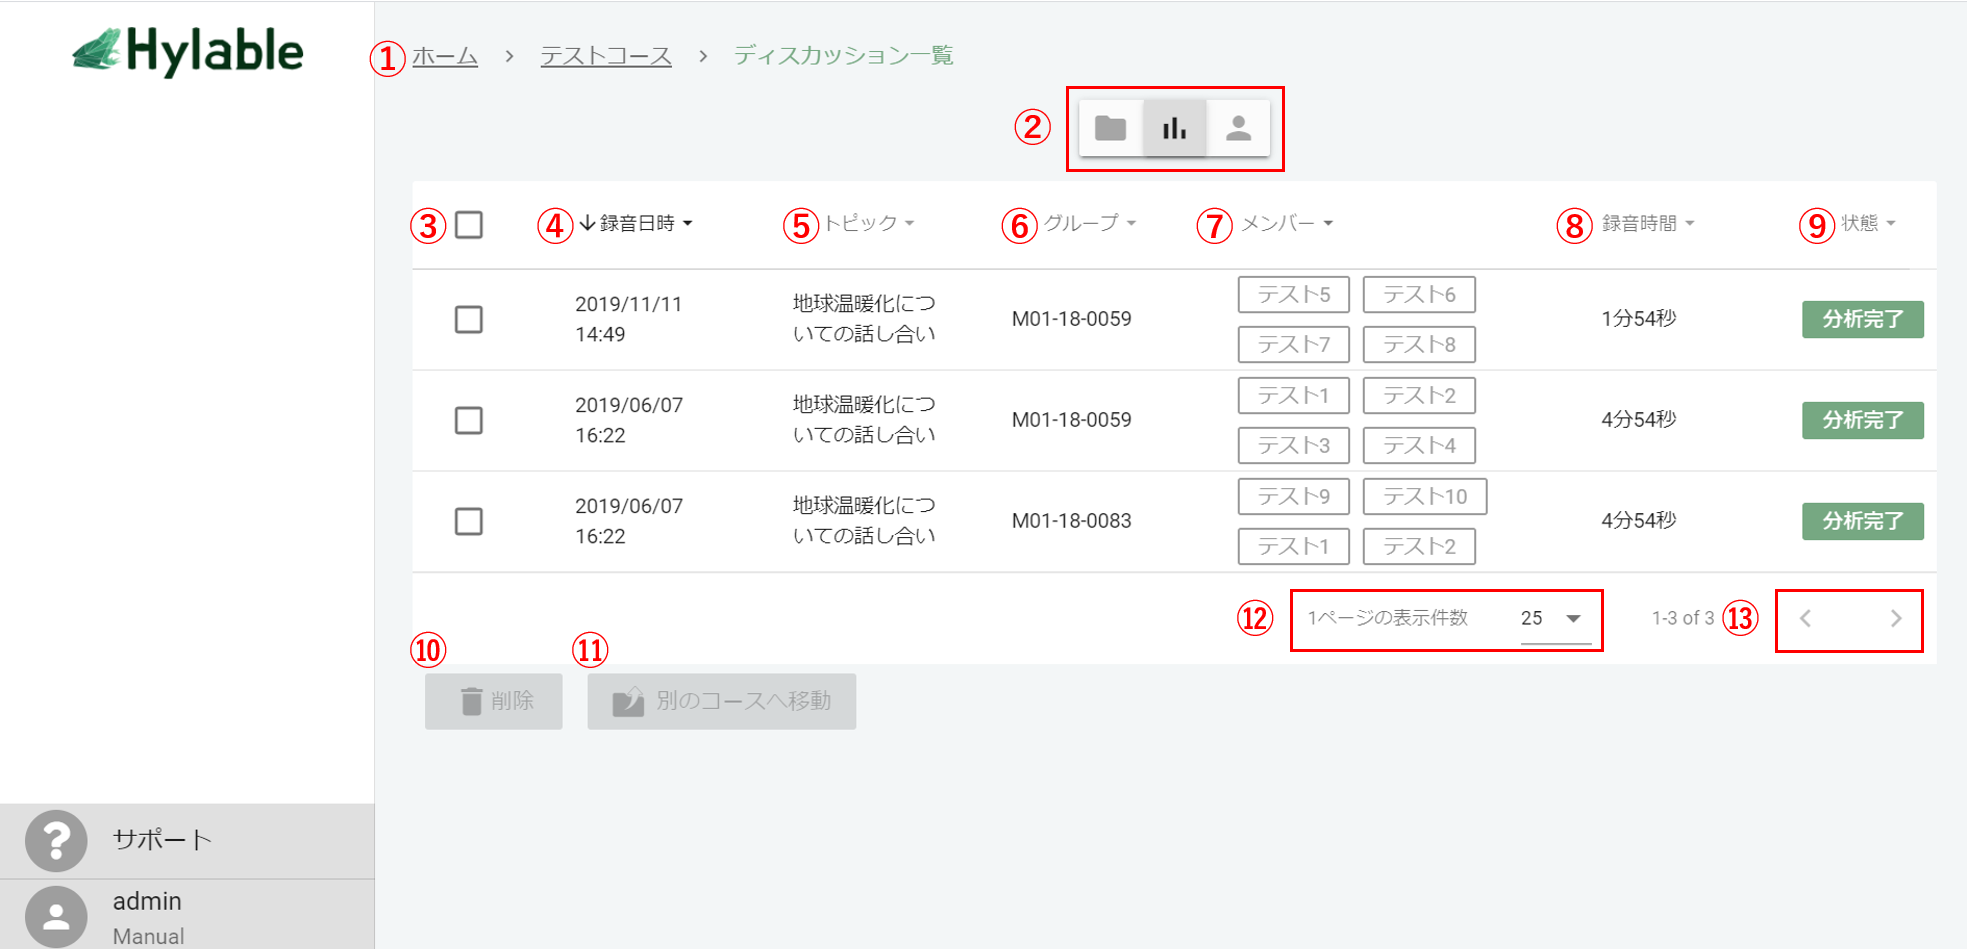Check the 2019/11/11 14:49 discussion row
1967x949 pixels.
click(x=469, y=320)
